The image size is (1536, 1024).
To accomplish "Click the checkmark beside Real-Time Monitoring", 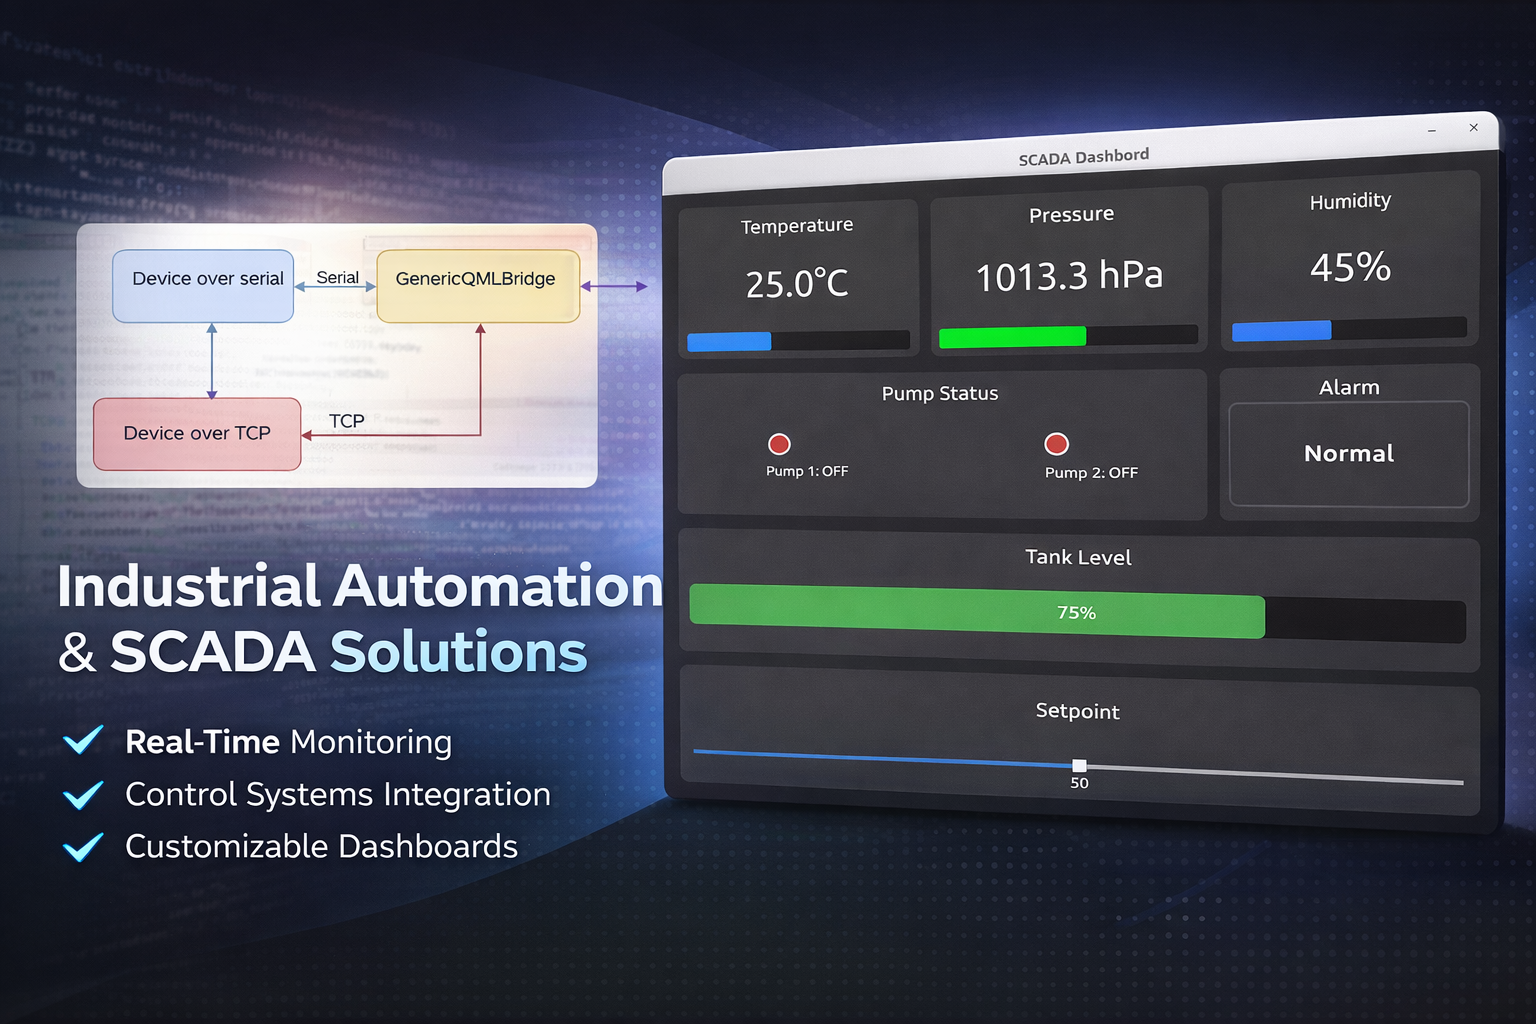I will 83,740.
